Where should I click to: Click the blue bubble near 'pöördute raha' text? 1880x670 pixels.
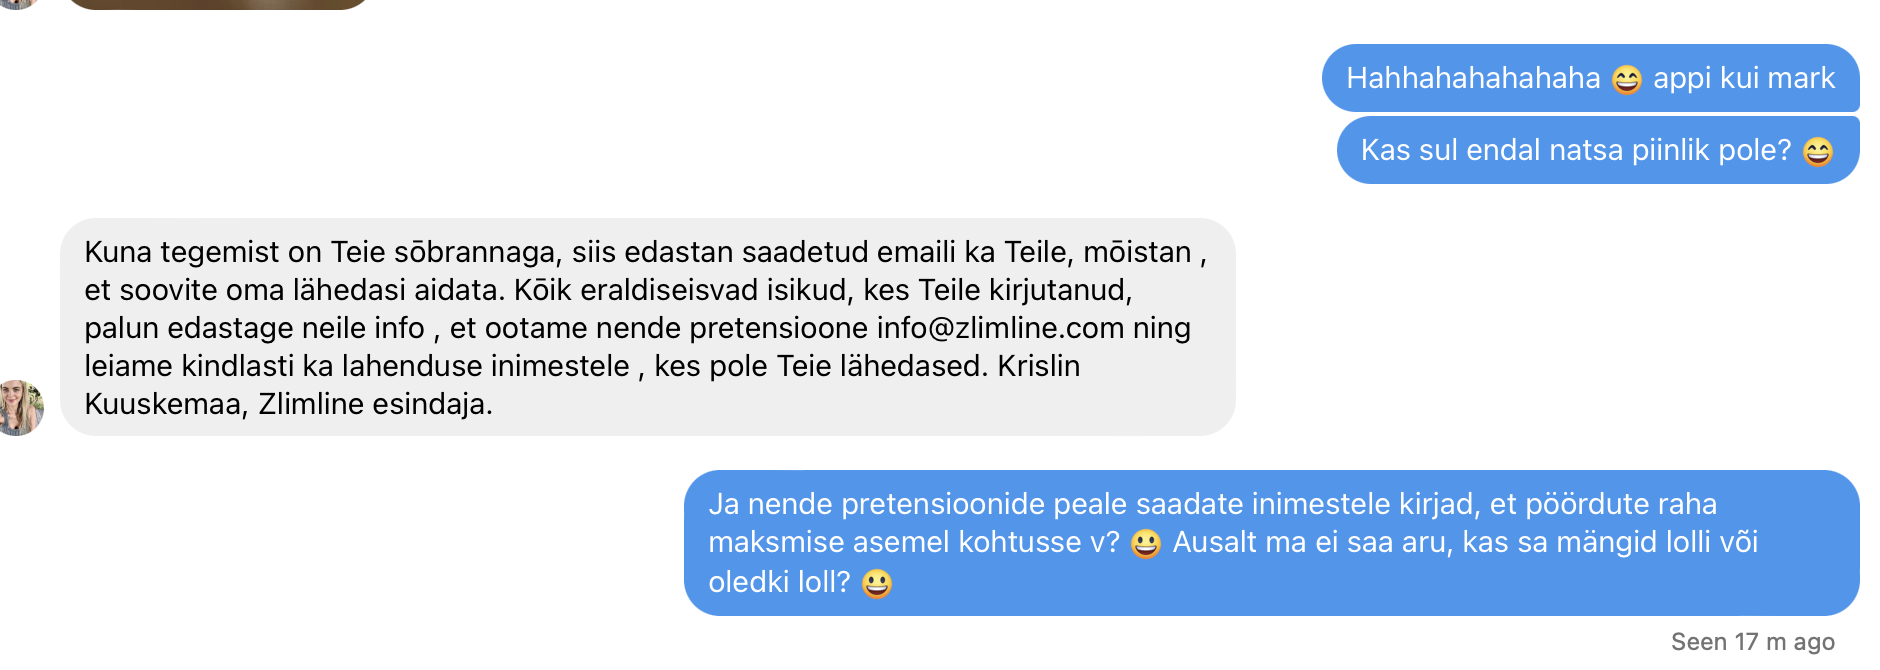(1620, 504)
